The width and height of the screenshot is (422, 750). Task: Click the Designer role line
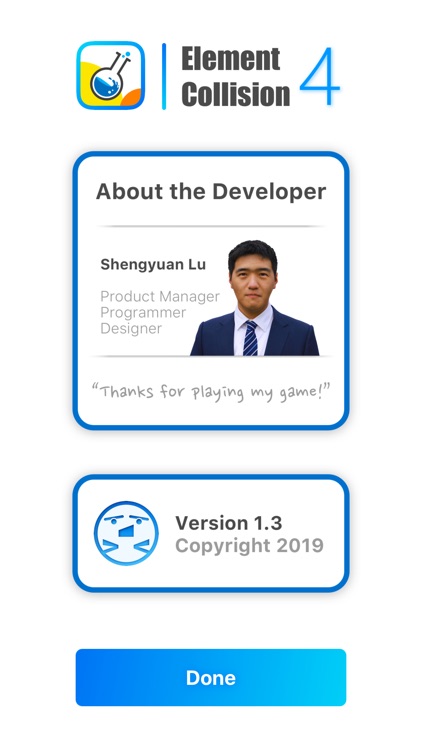pyautogui.click(x=131, y=328)
